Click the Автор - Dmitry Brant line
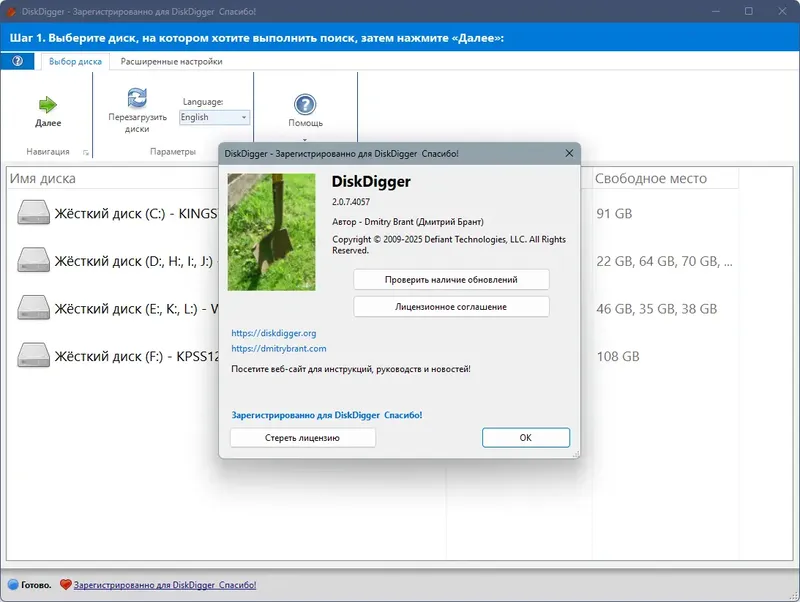The height and width of the screenshot is (602, 800). [x=408, y=222]
